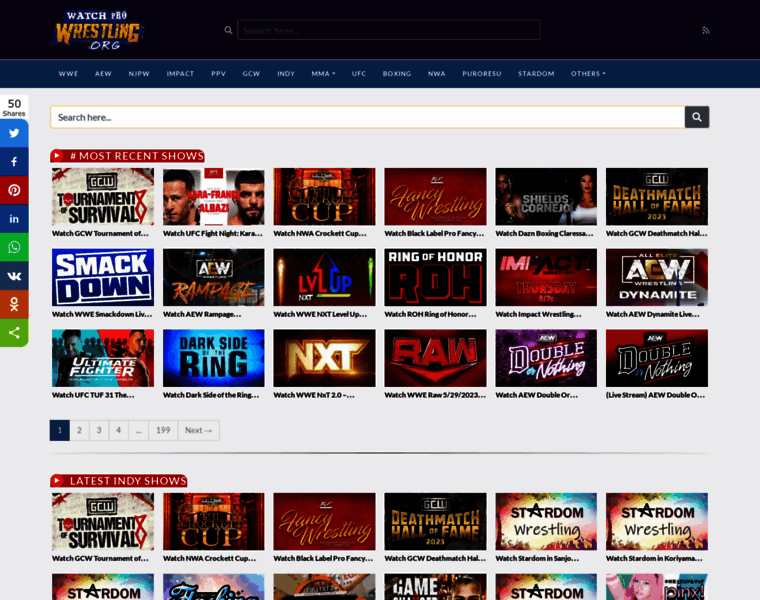Open Watch Stardom in Koriyama… link
The image size is (760, 600).
point(654,558)
